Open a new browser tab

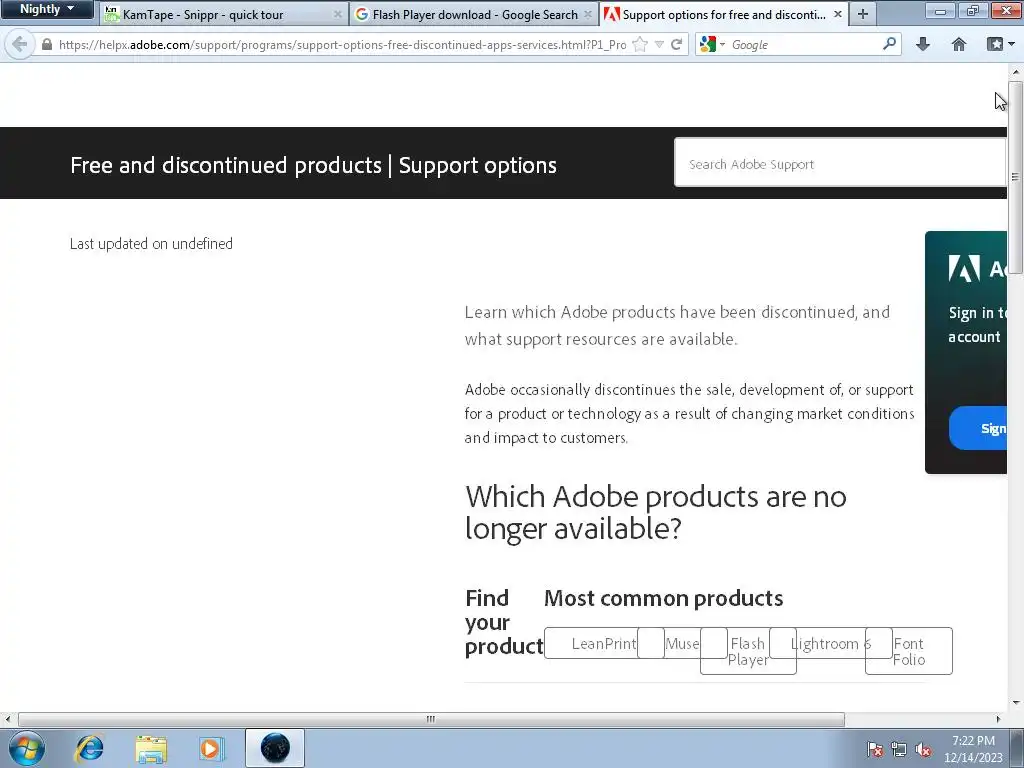(863, 14)
